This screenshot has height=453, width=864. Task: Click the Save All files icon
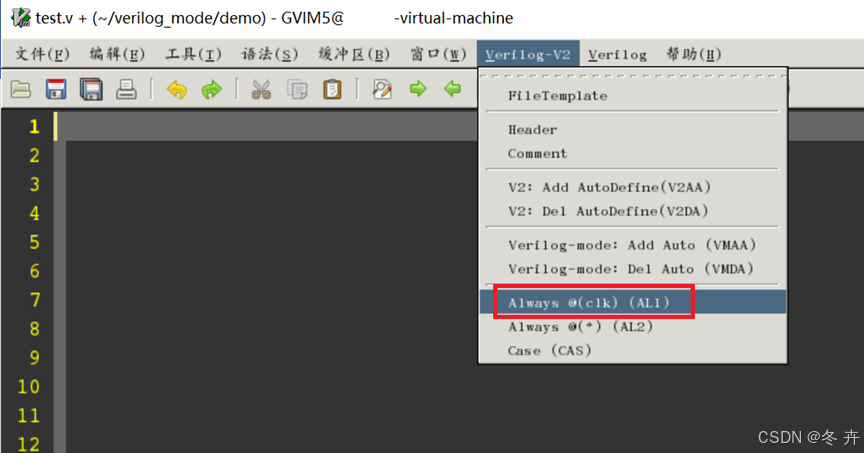[x=91, y=89]
